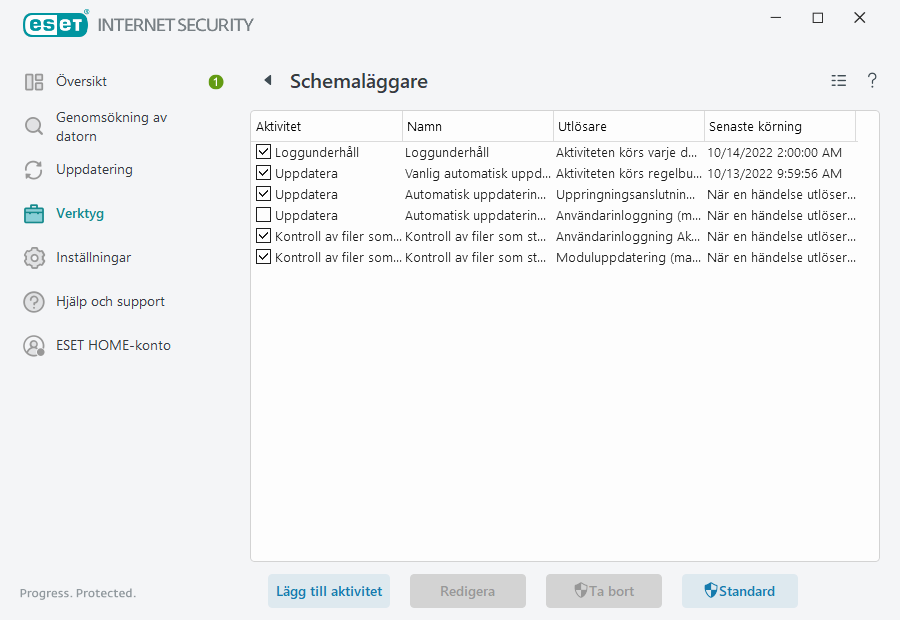Open Inställningar from the sidebar
The width and height of the screenshot is (900, 620).
coord(93,257)
